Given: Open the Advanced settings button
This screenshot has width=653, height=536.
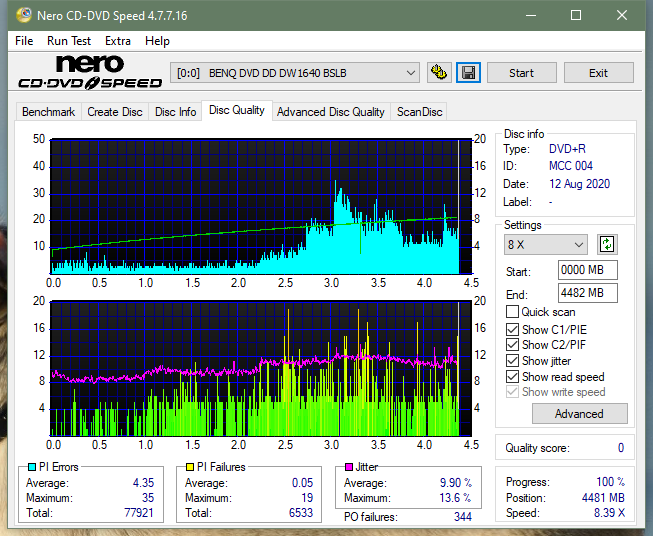Looking at the screenshot, I should pos(579,414).
